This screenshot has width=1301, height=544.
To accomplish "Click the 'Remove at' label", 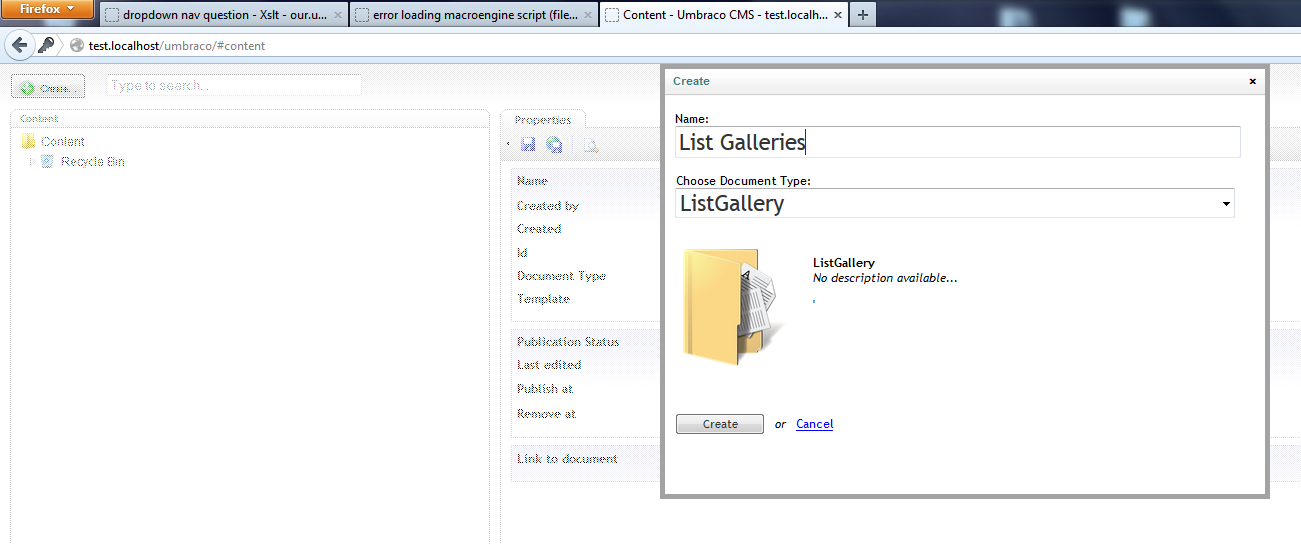I will coord(546,414).
